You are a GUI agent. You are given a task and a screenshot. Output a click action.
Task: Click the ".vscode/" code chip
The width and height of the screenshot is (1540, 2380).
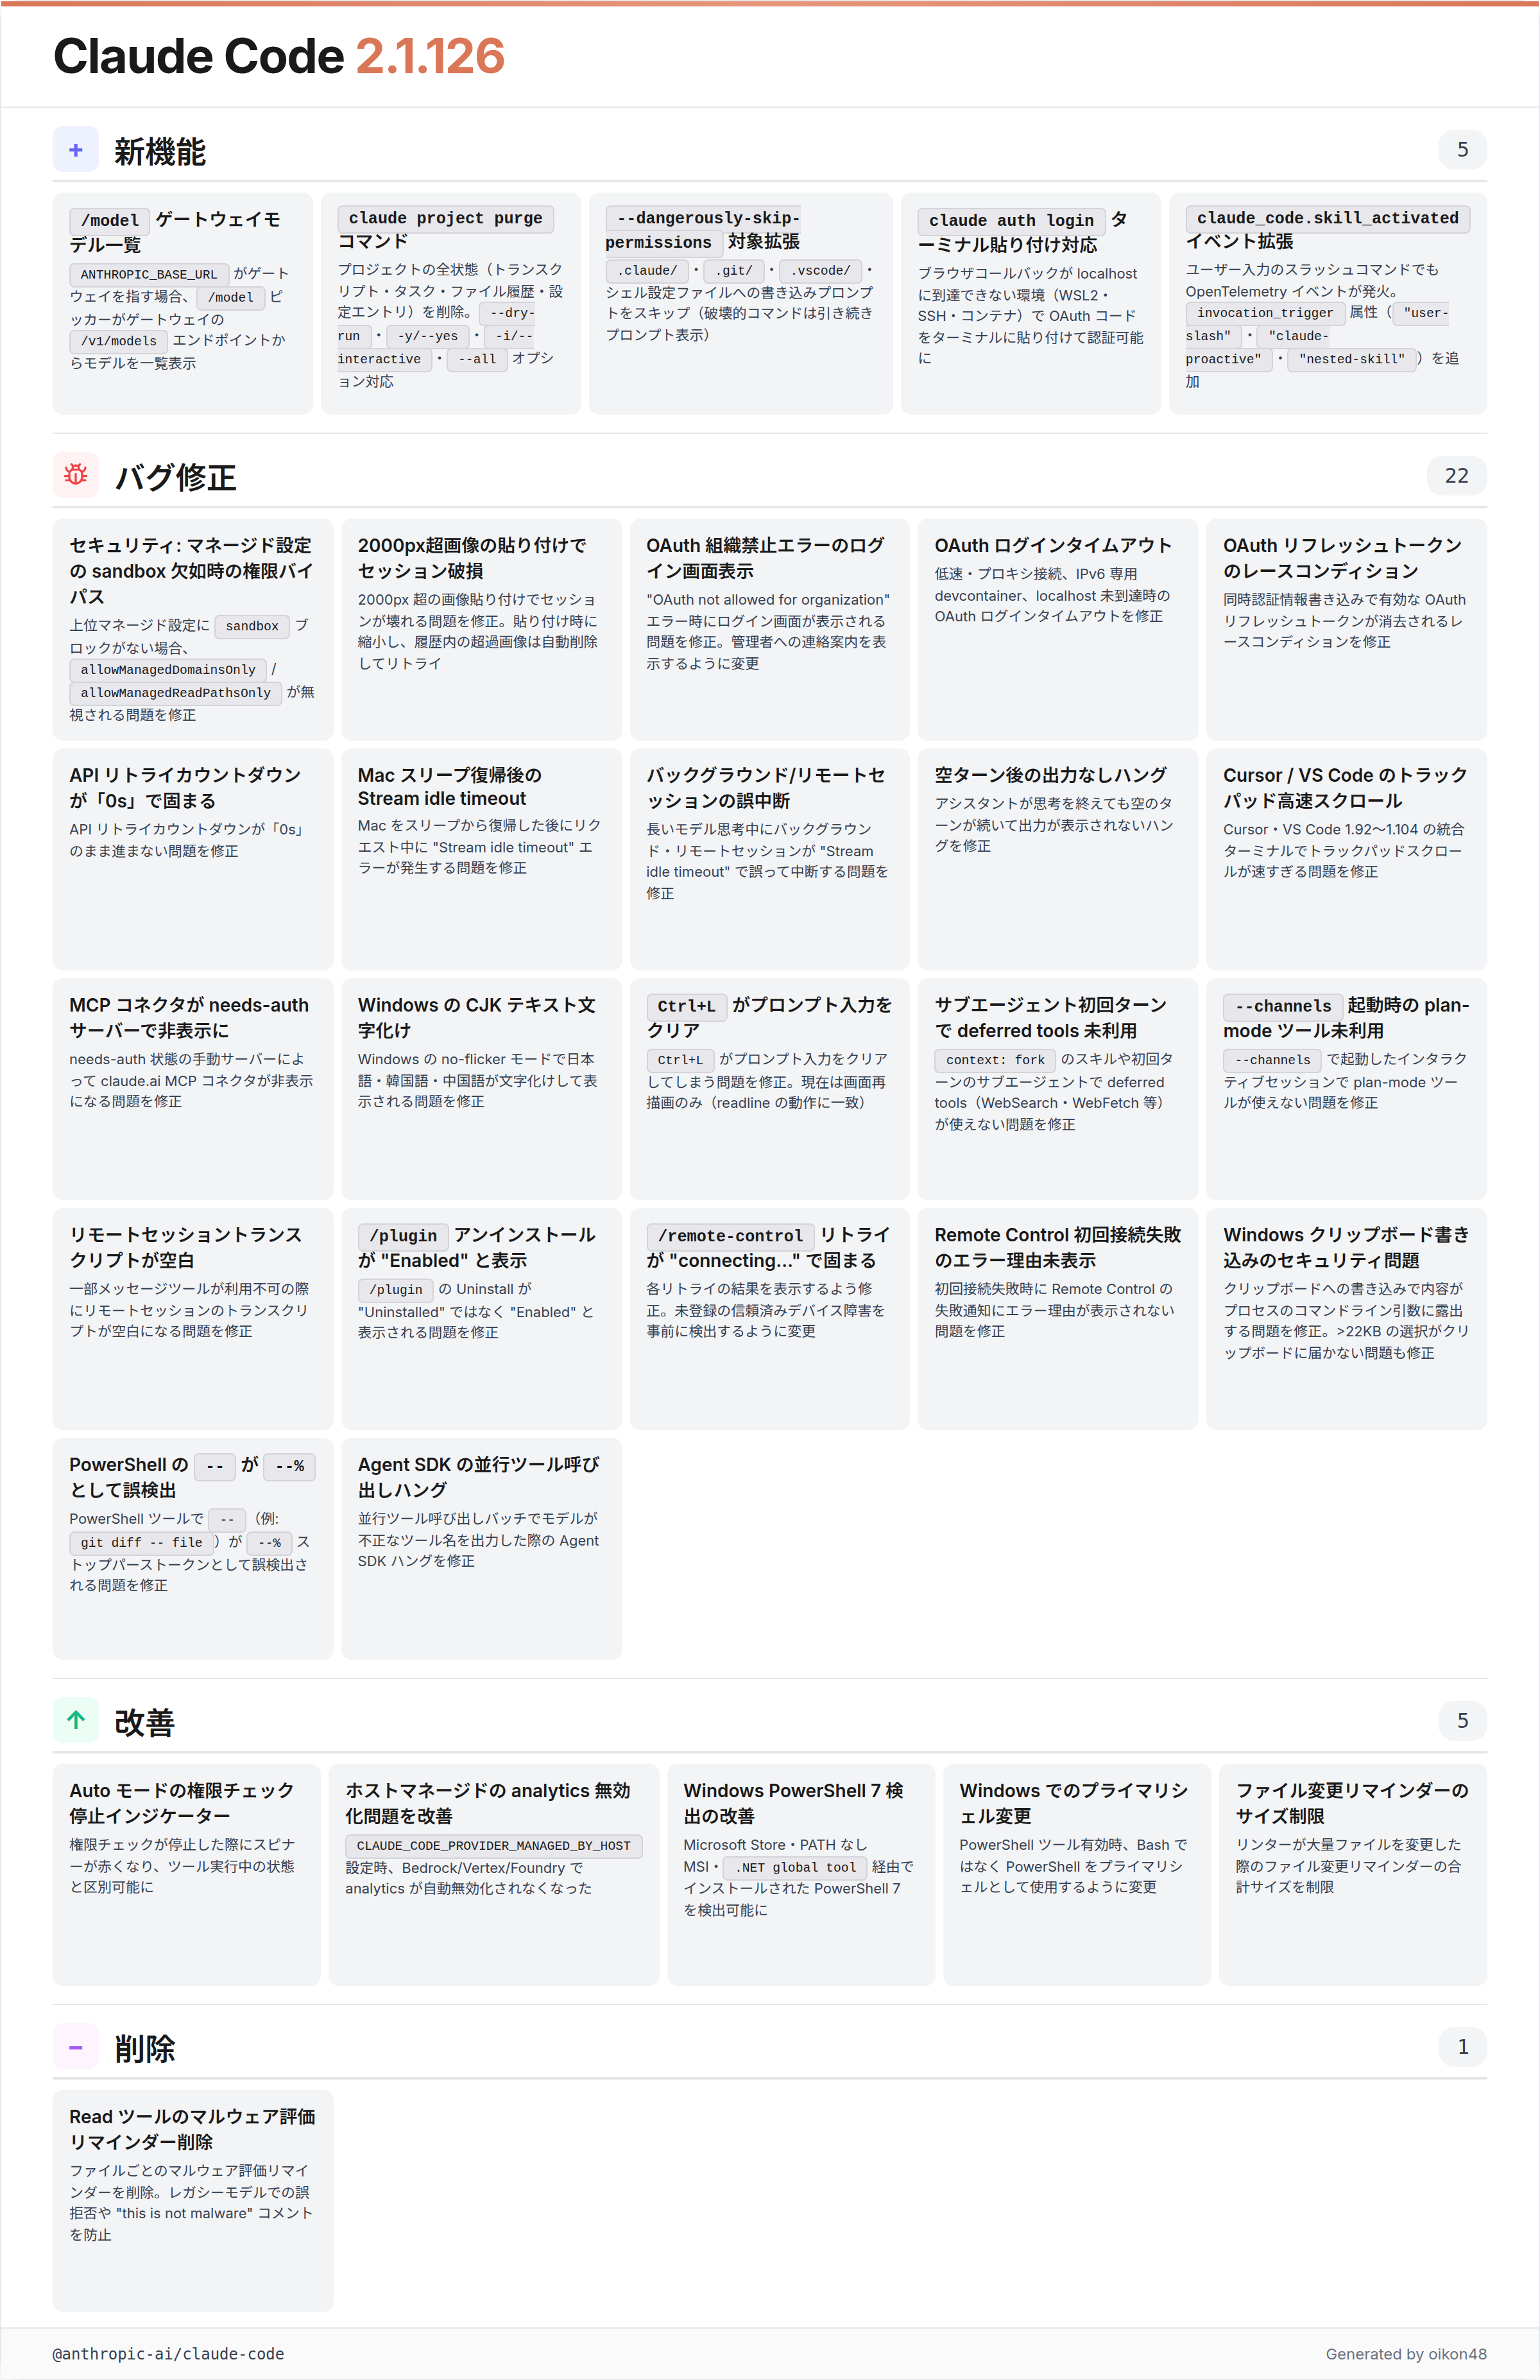[820, 270]
